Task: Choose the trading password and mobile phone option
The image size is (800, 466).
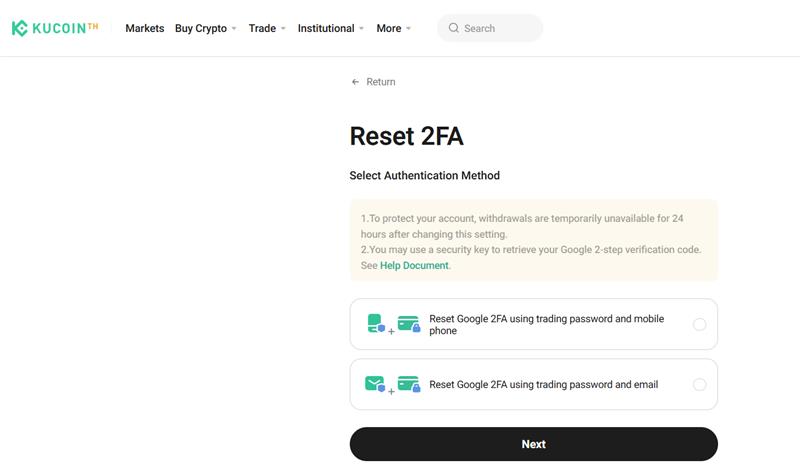Action: (546, 324)
